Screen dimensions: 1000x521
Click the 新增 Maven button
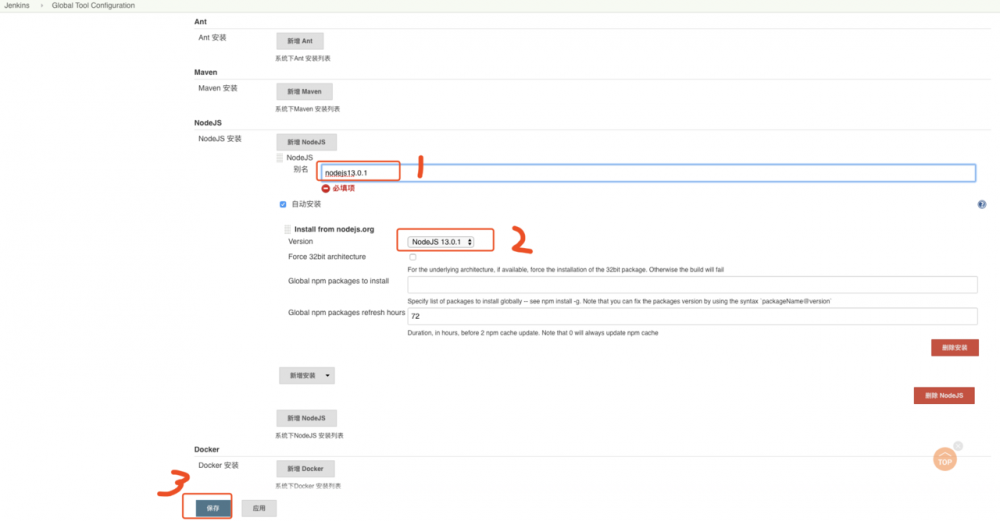point(304,91)
